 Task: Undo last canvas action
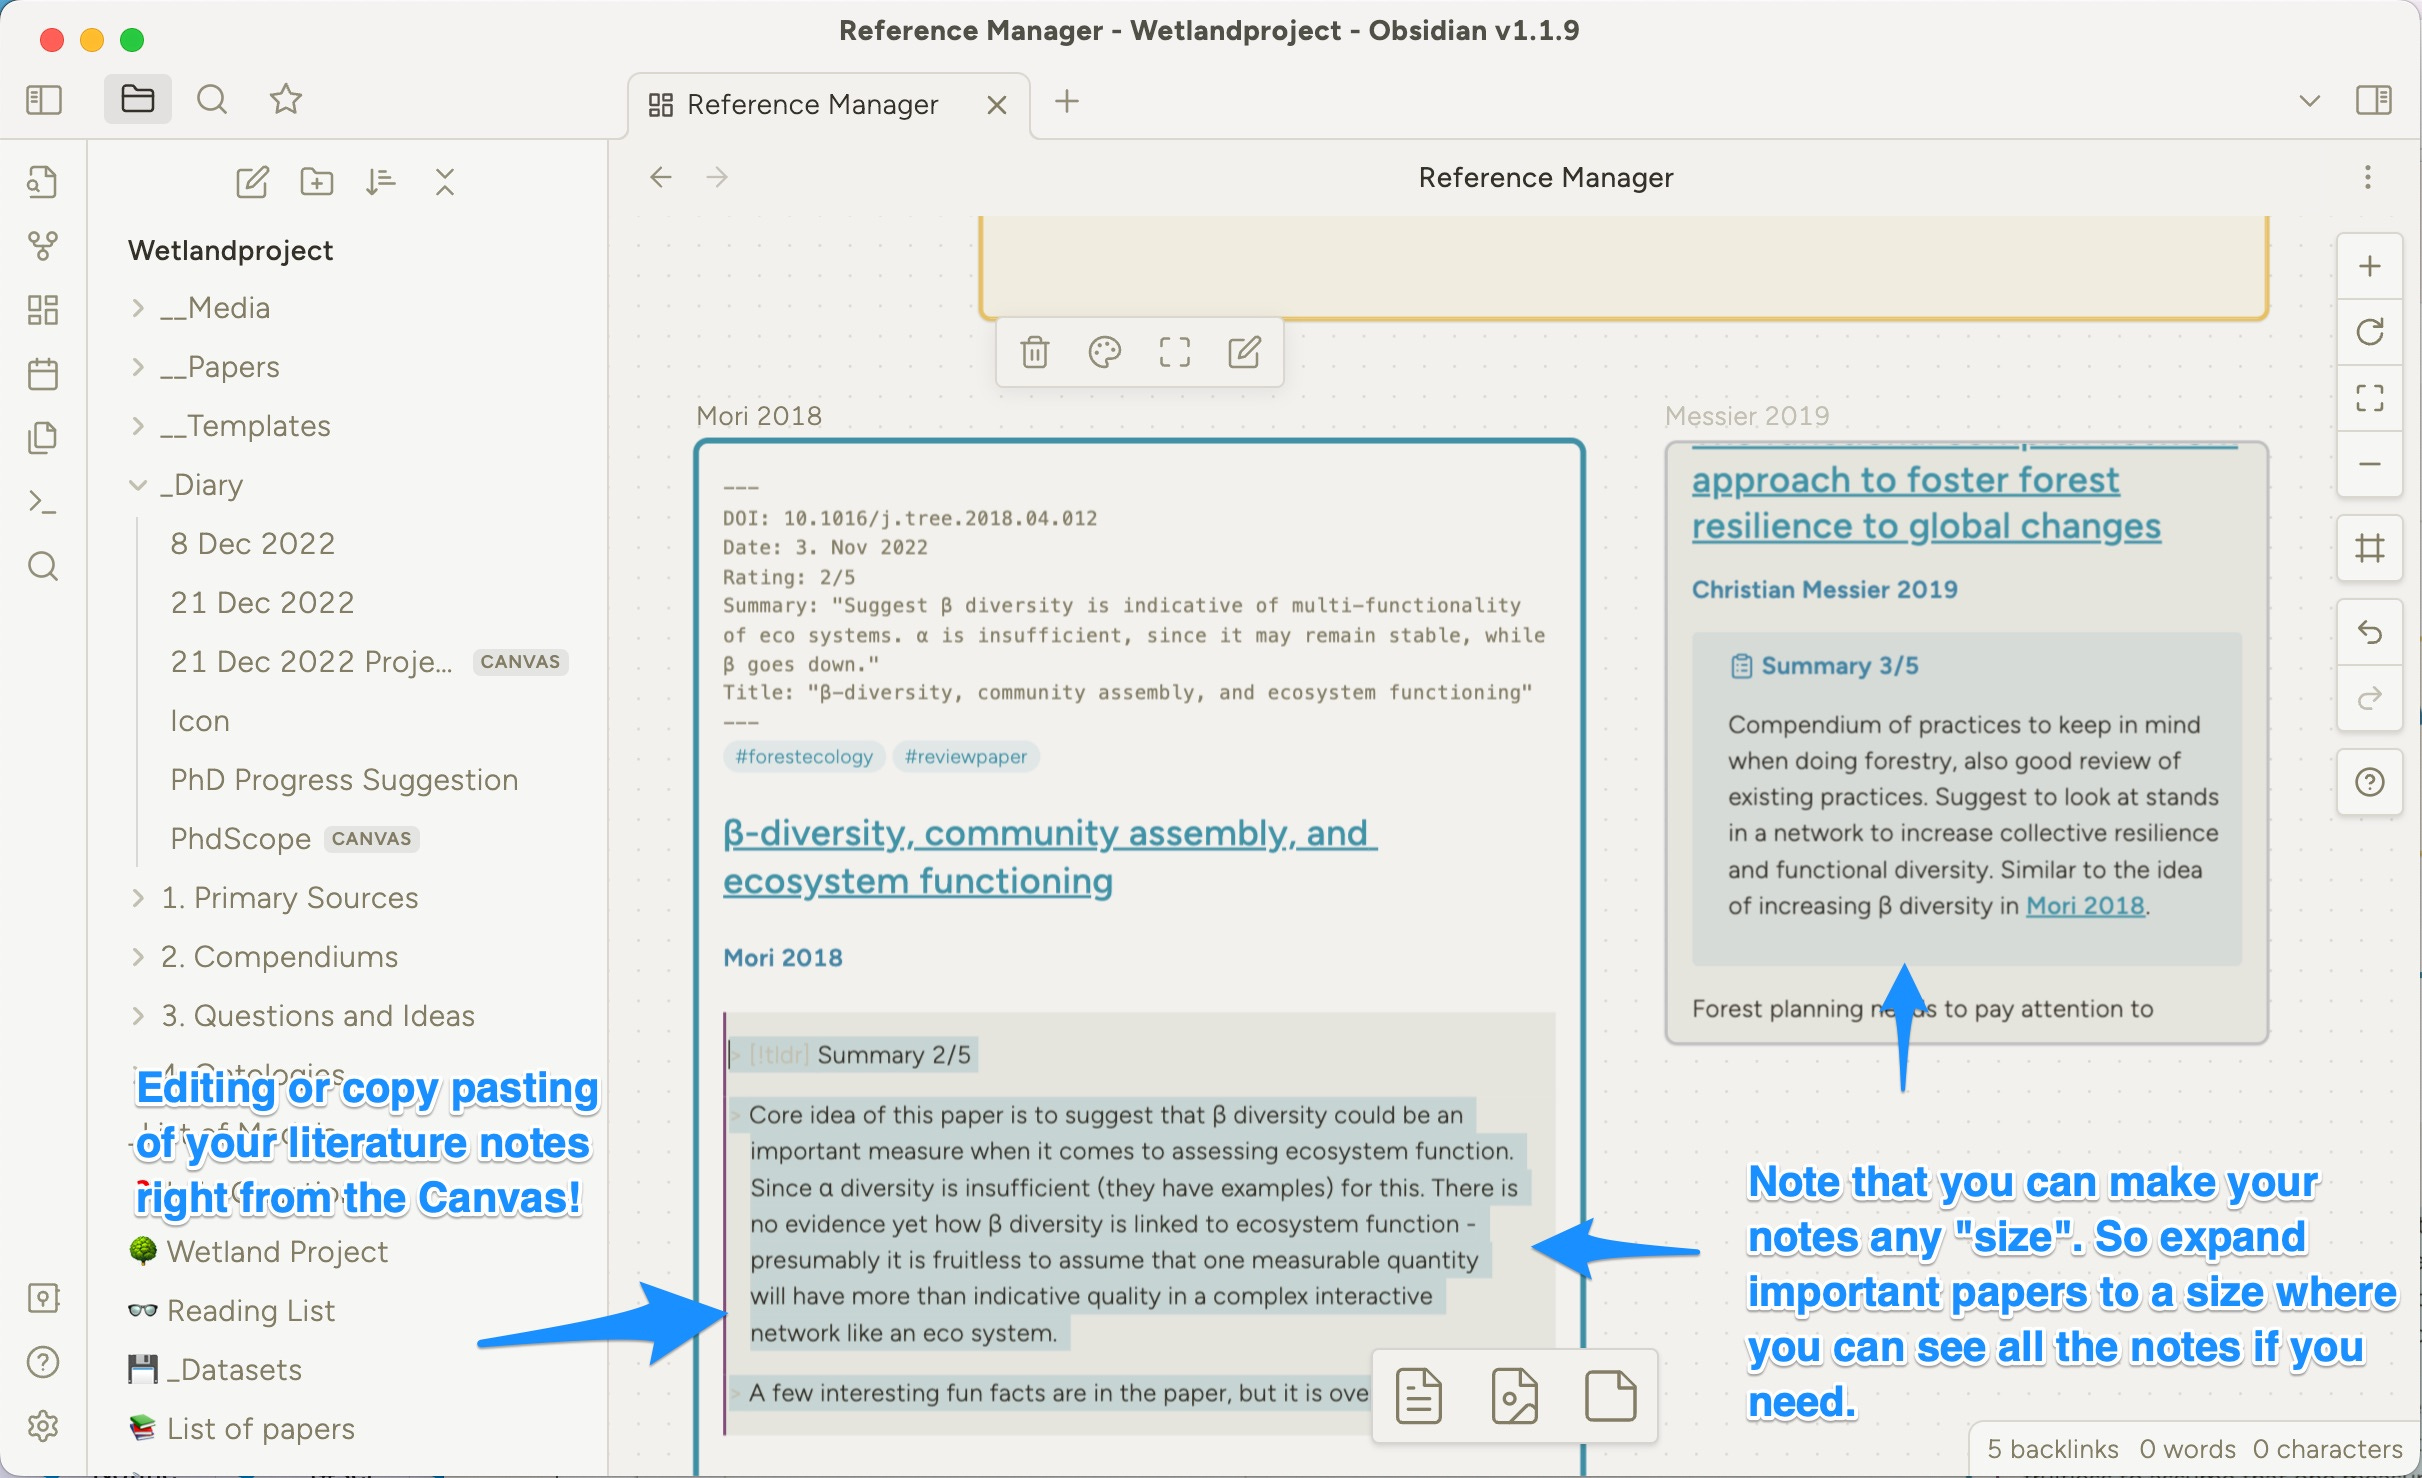coord(2370,632)
